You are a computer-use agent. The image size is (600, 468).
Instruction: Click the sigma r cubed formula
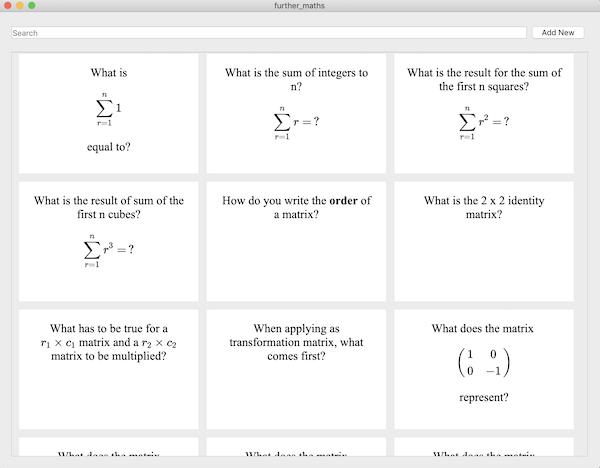[x=108, y=250]
